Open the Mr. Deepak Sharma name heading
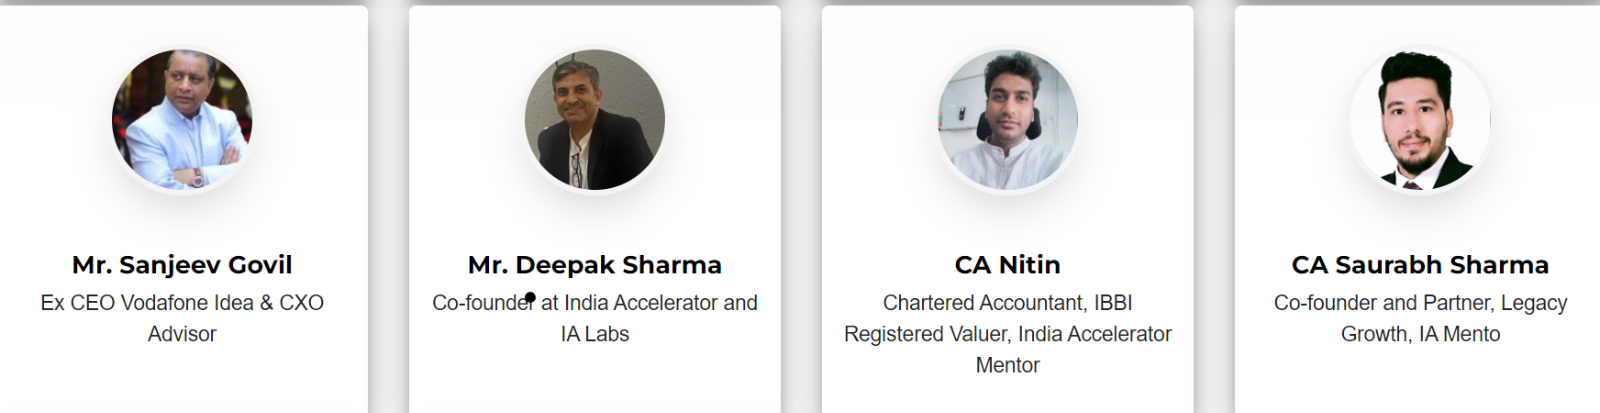This screenshot has height=413, width=1600. pos(595,265)
